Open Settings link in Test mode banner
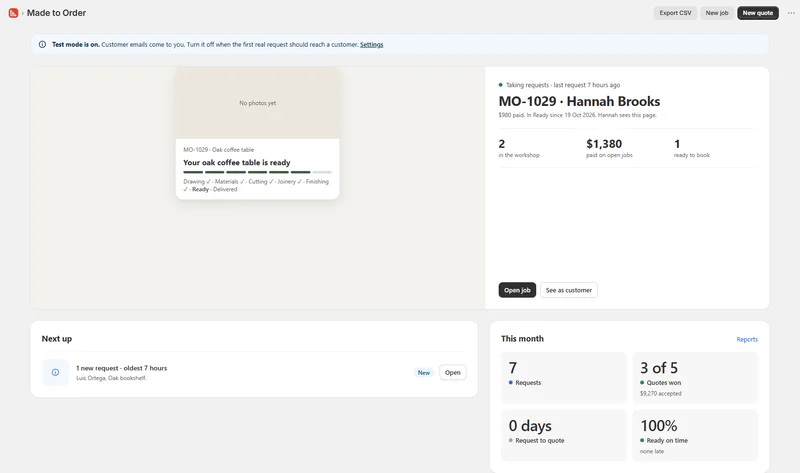Viewport: 800px width, 473px height. (x=371, y=44)
